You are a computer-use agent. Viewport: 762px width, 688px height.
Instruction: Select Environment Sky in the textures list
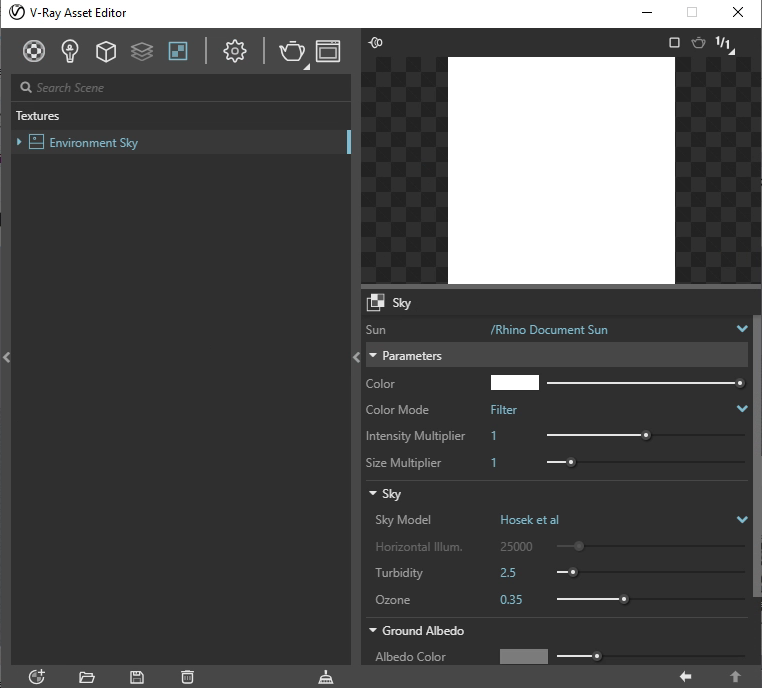click(x=180, y=142)
